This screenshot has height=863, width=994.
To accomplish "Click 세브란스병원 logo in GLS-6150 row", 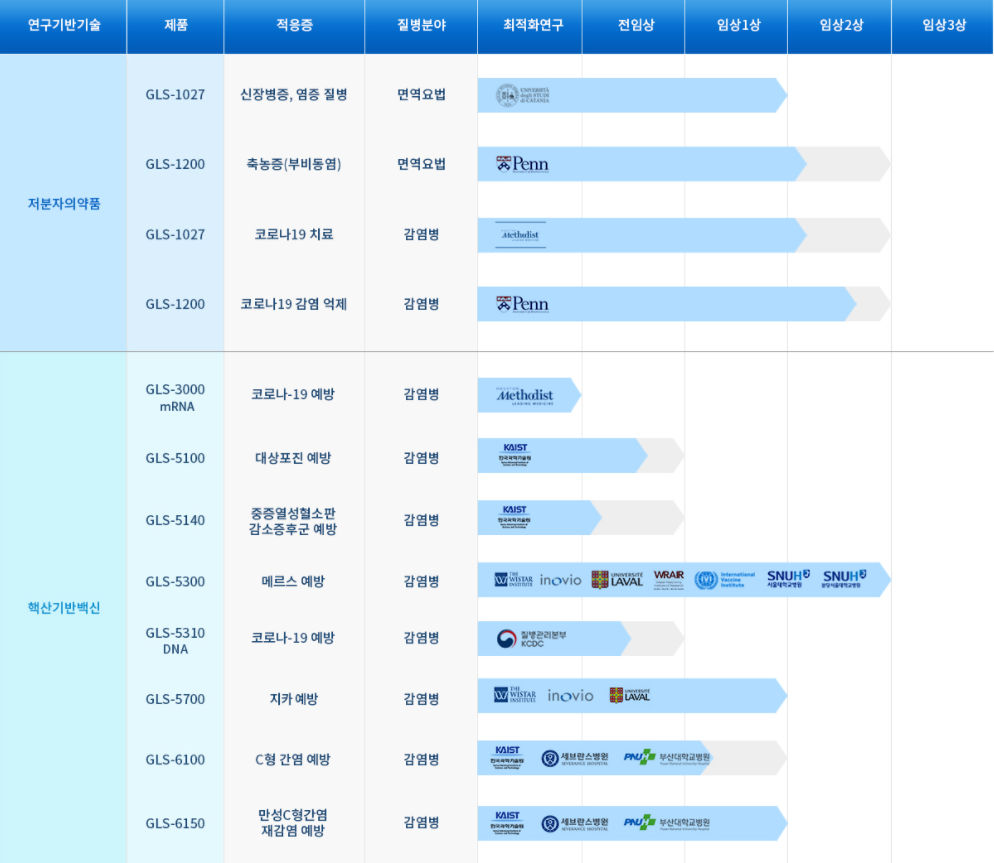I will (x=575, y=823).
